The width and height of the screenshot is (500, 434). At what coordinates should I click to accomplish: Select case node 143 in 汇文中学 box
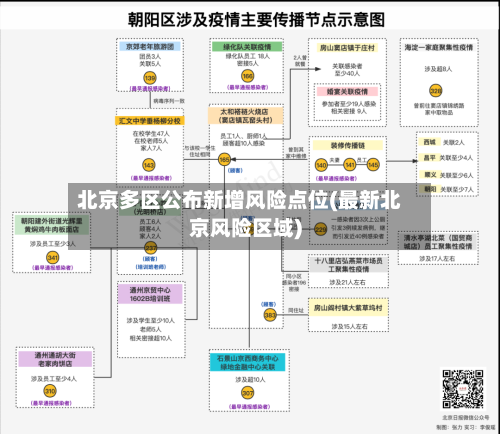[x=149, y=165]
